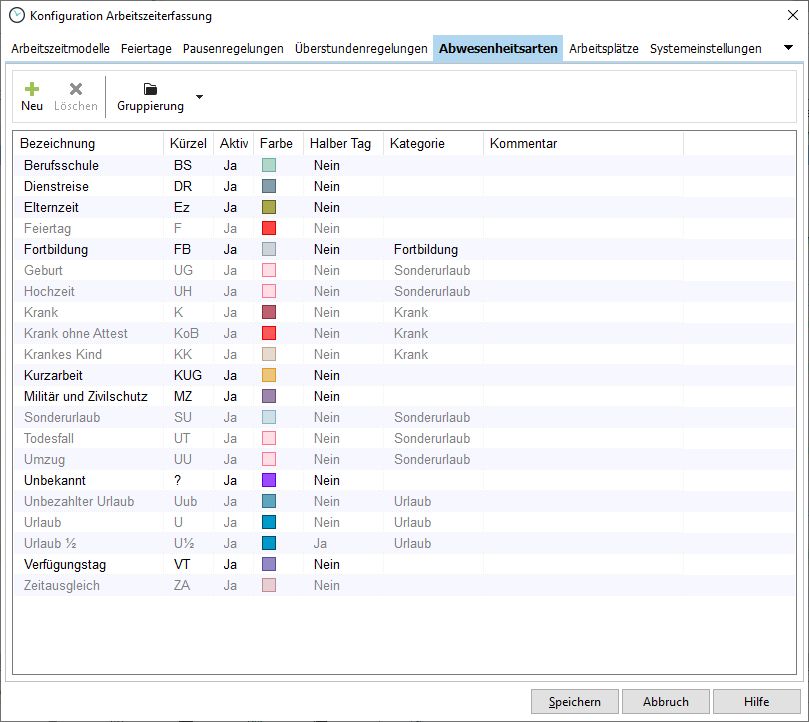Select the Militär und Zivilschutz entry
Viewport: 809px width, 722px height.
point(84,396)
